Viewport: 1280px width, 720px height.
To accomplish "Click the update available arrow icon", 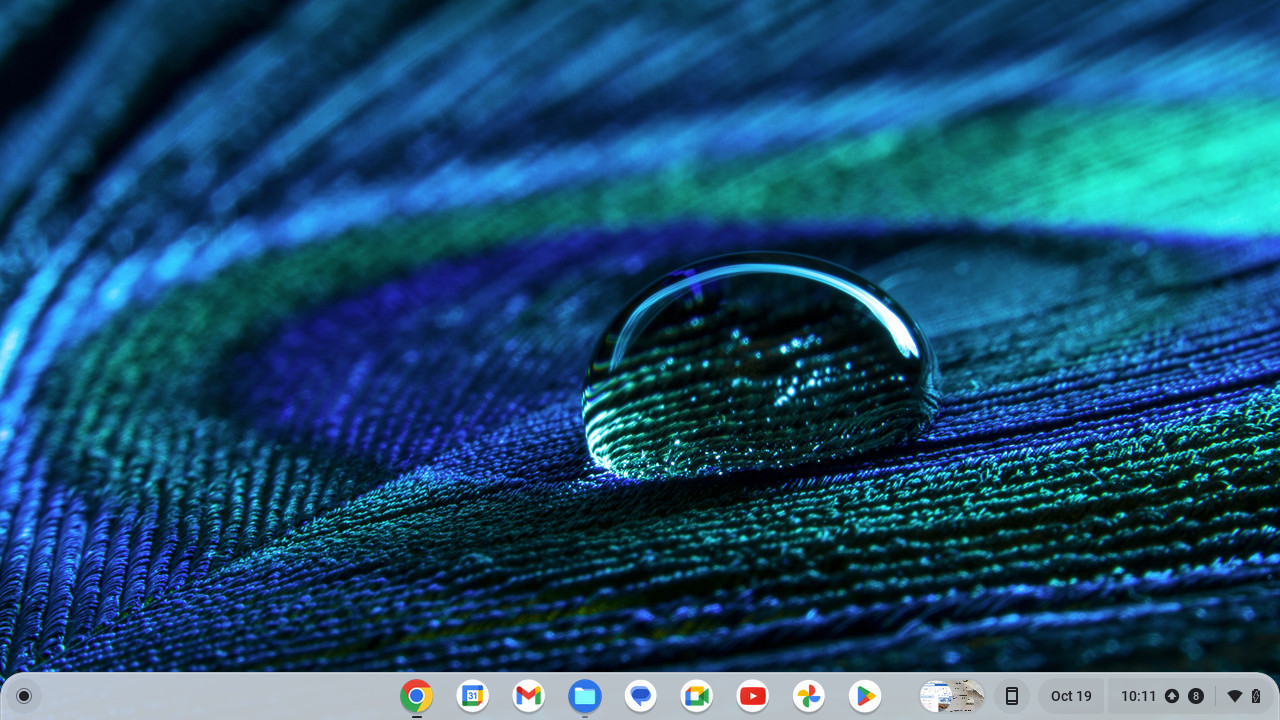I will click(1172, 696).
